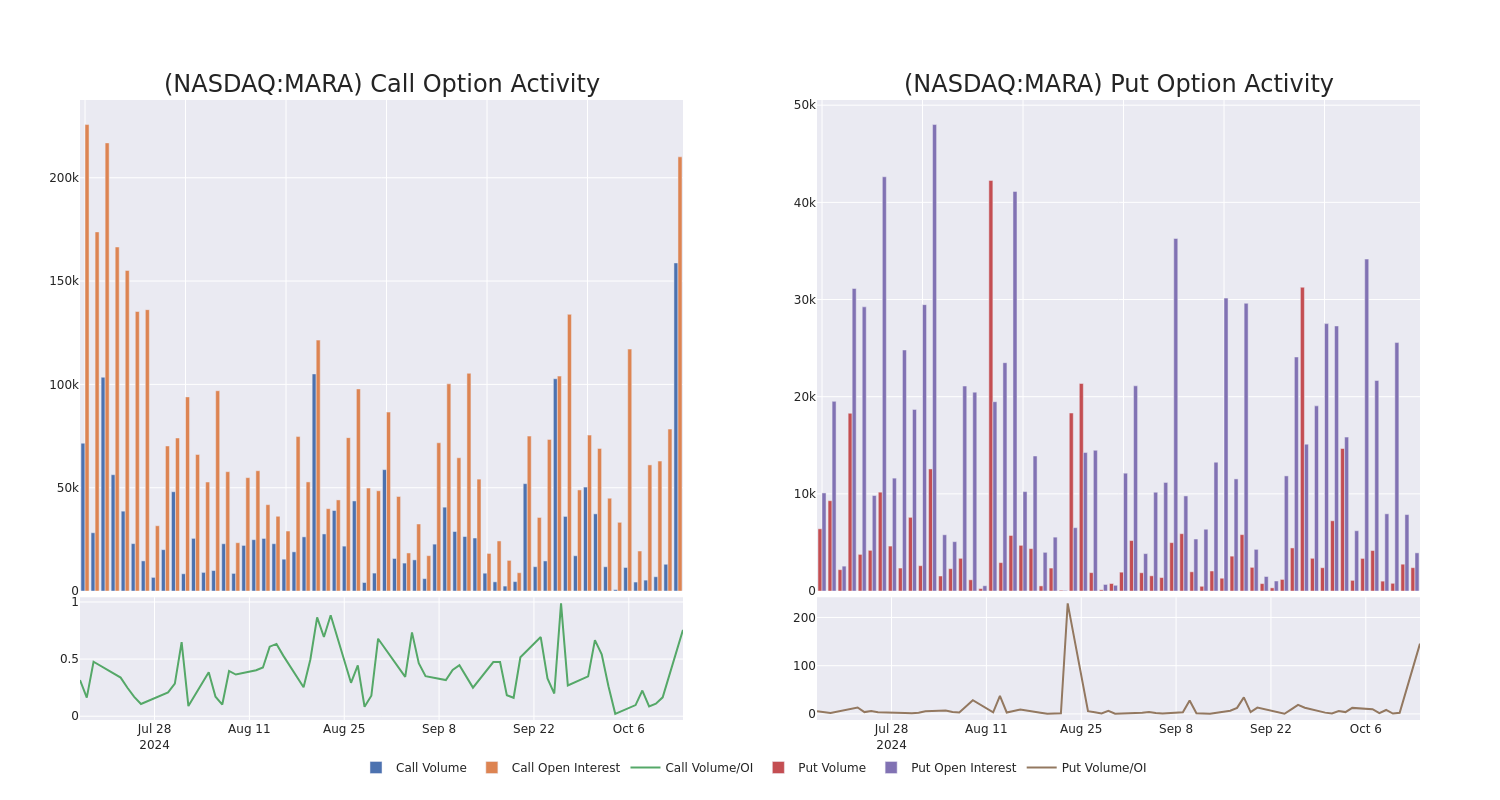The image size is (1500, 800).
Task: Click the 20k label on put chart
Action: point(805,396)
